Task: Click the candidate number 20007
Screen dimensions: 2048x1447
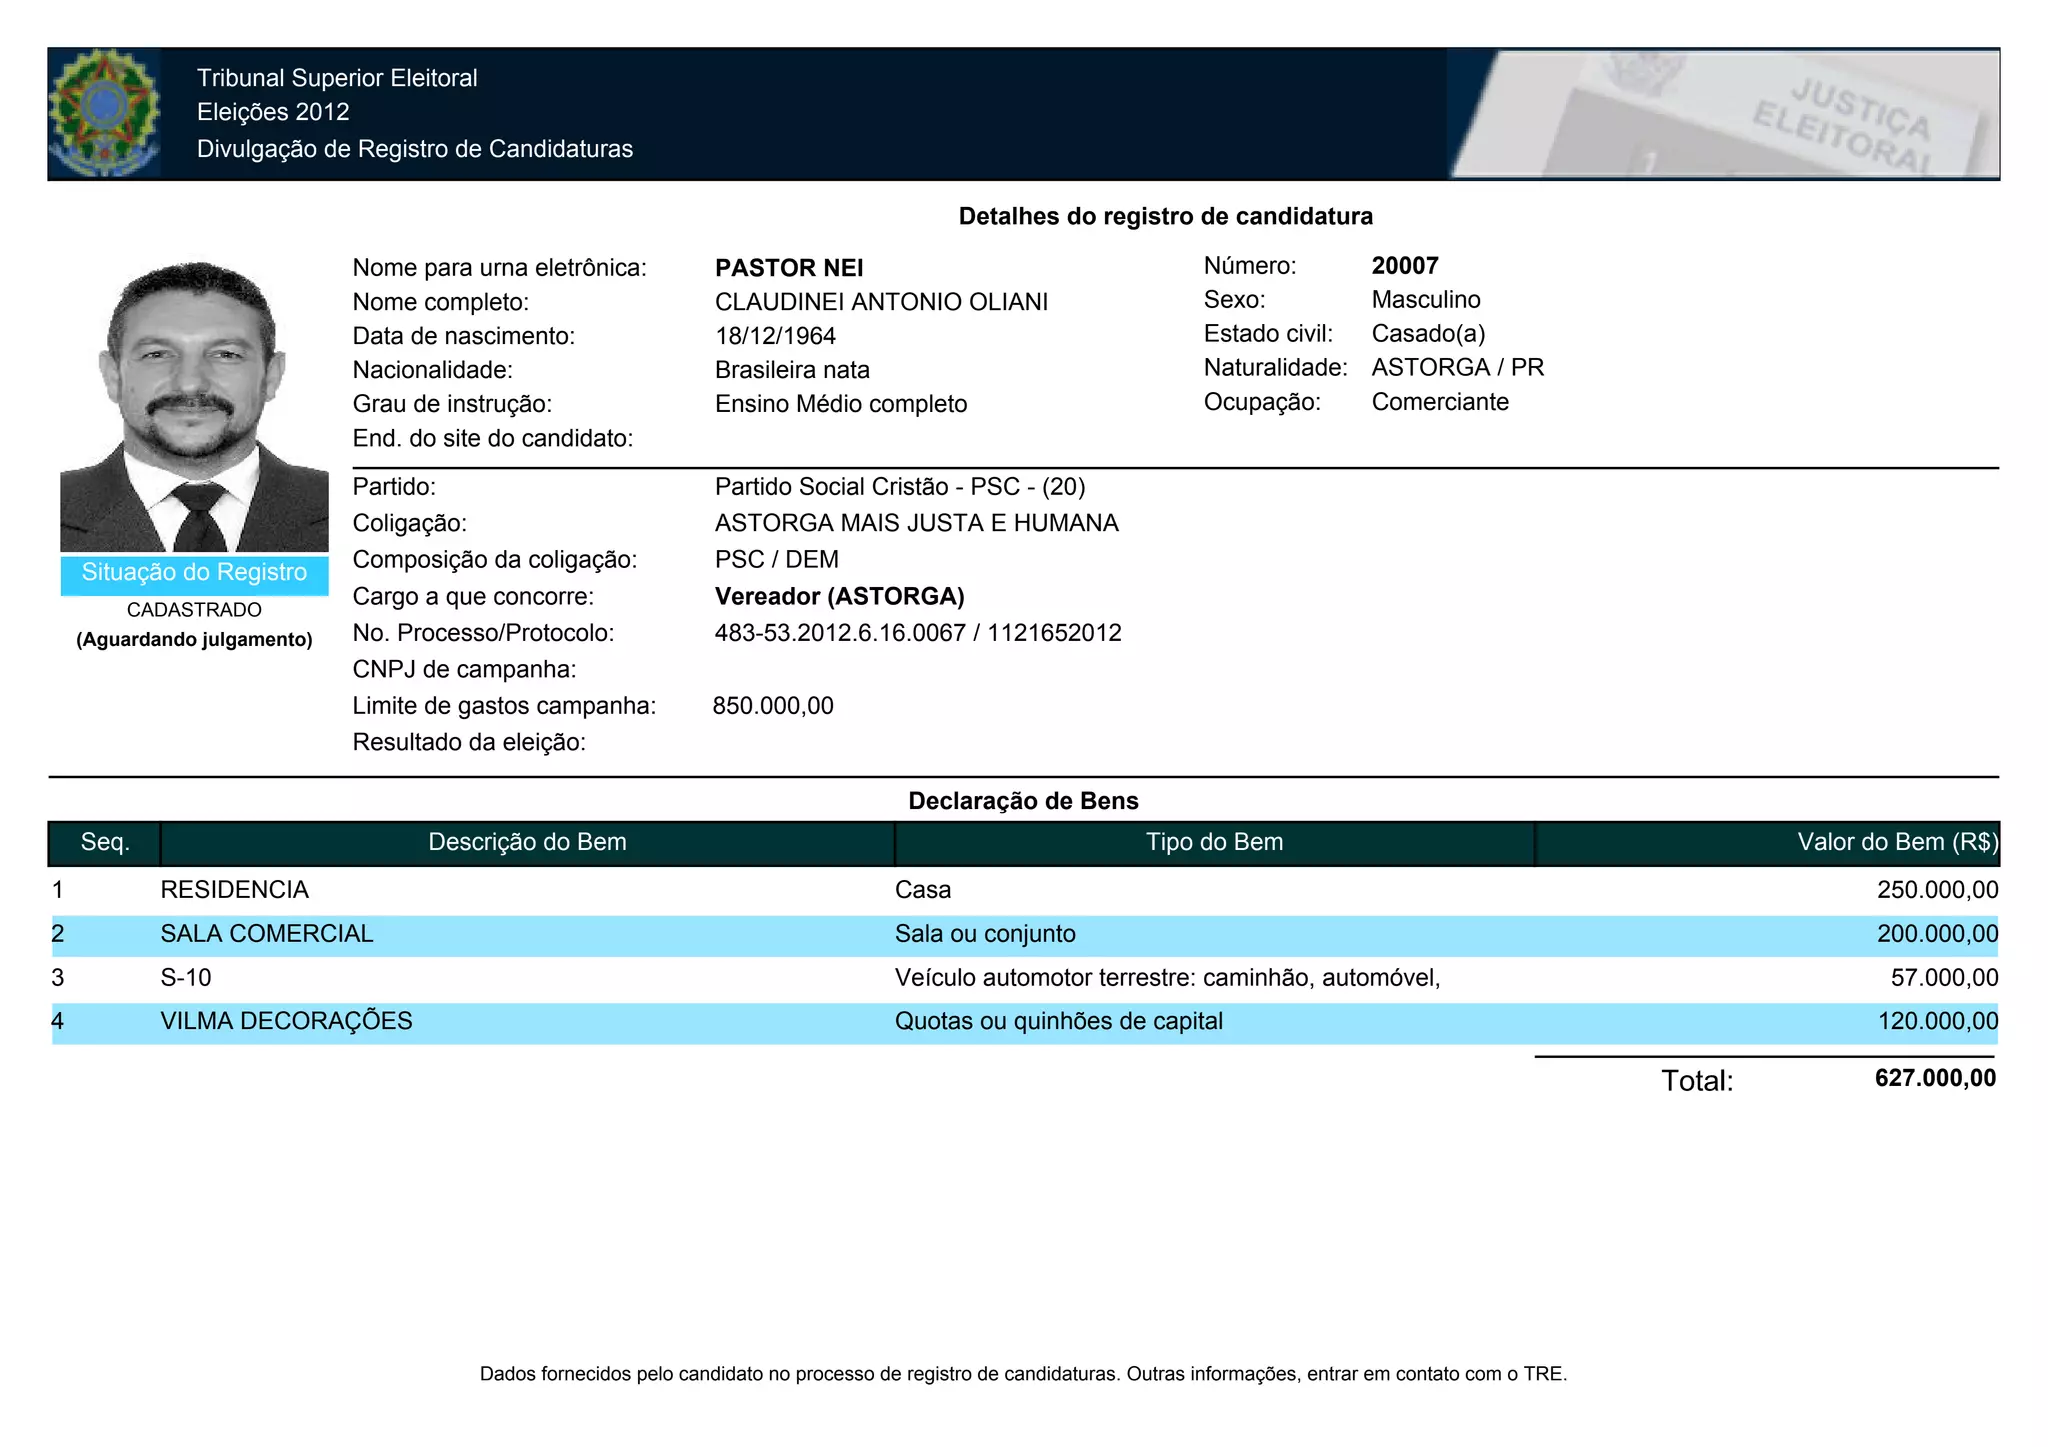Action: pos(1405,266)
